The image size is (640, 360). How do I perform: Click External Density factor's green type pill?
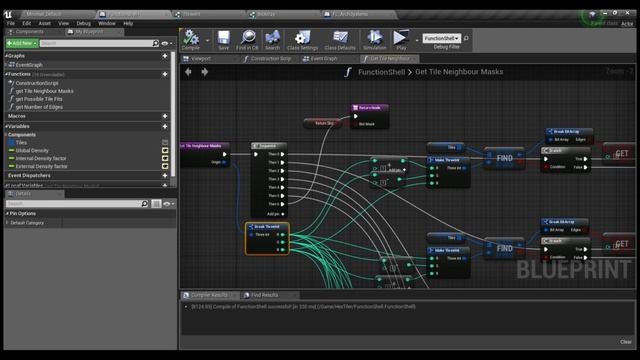pos(11,166)
